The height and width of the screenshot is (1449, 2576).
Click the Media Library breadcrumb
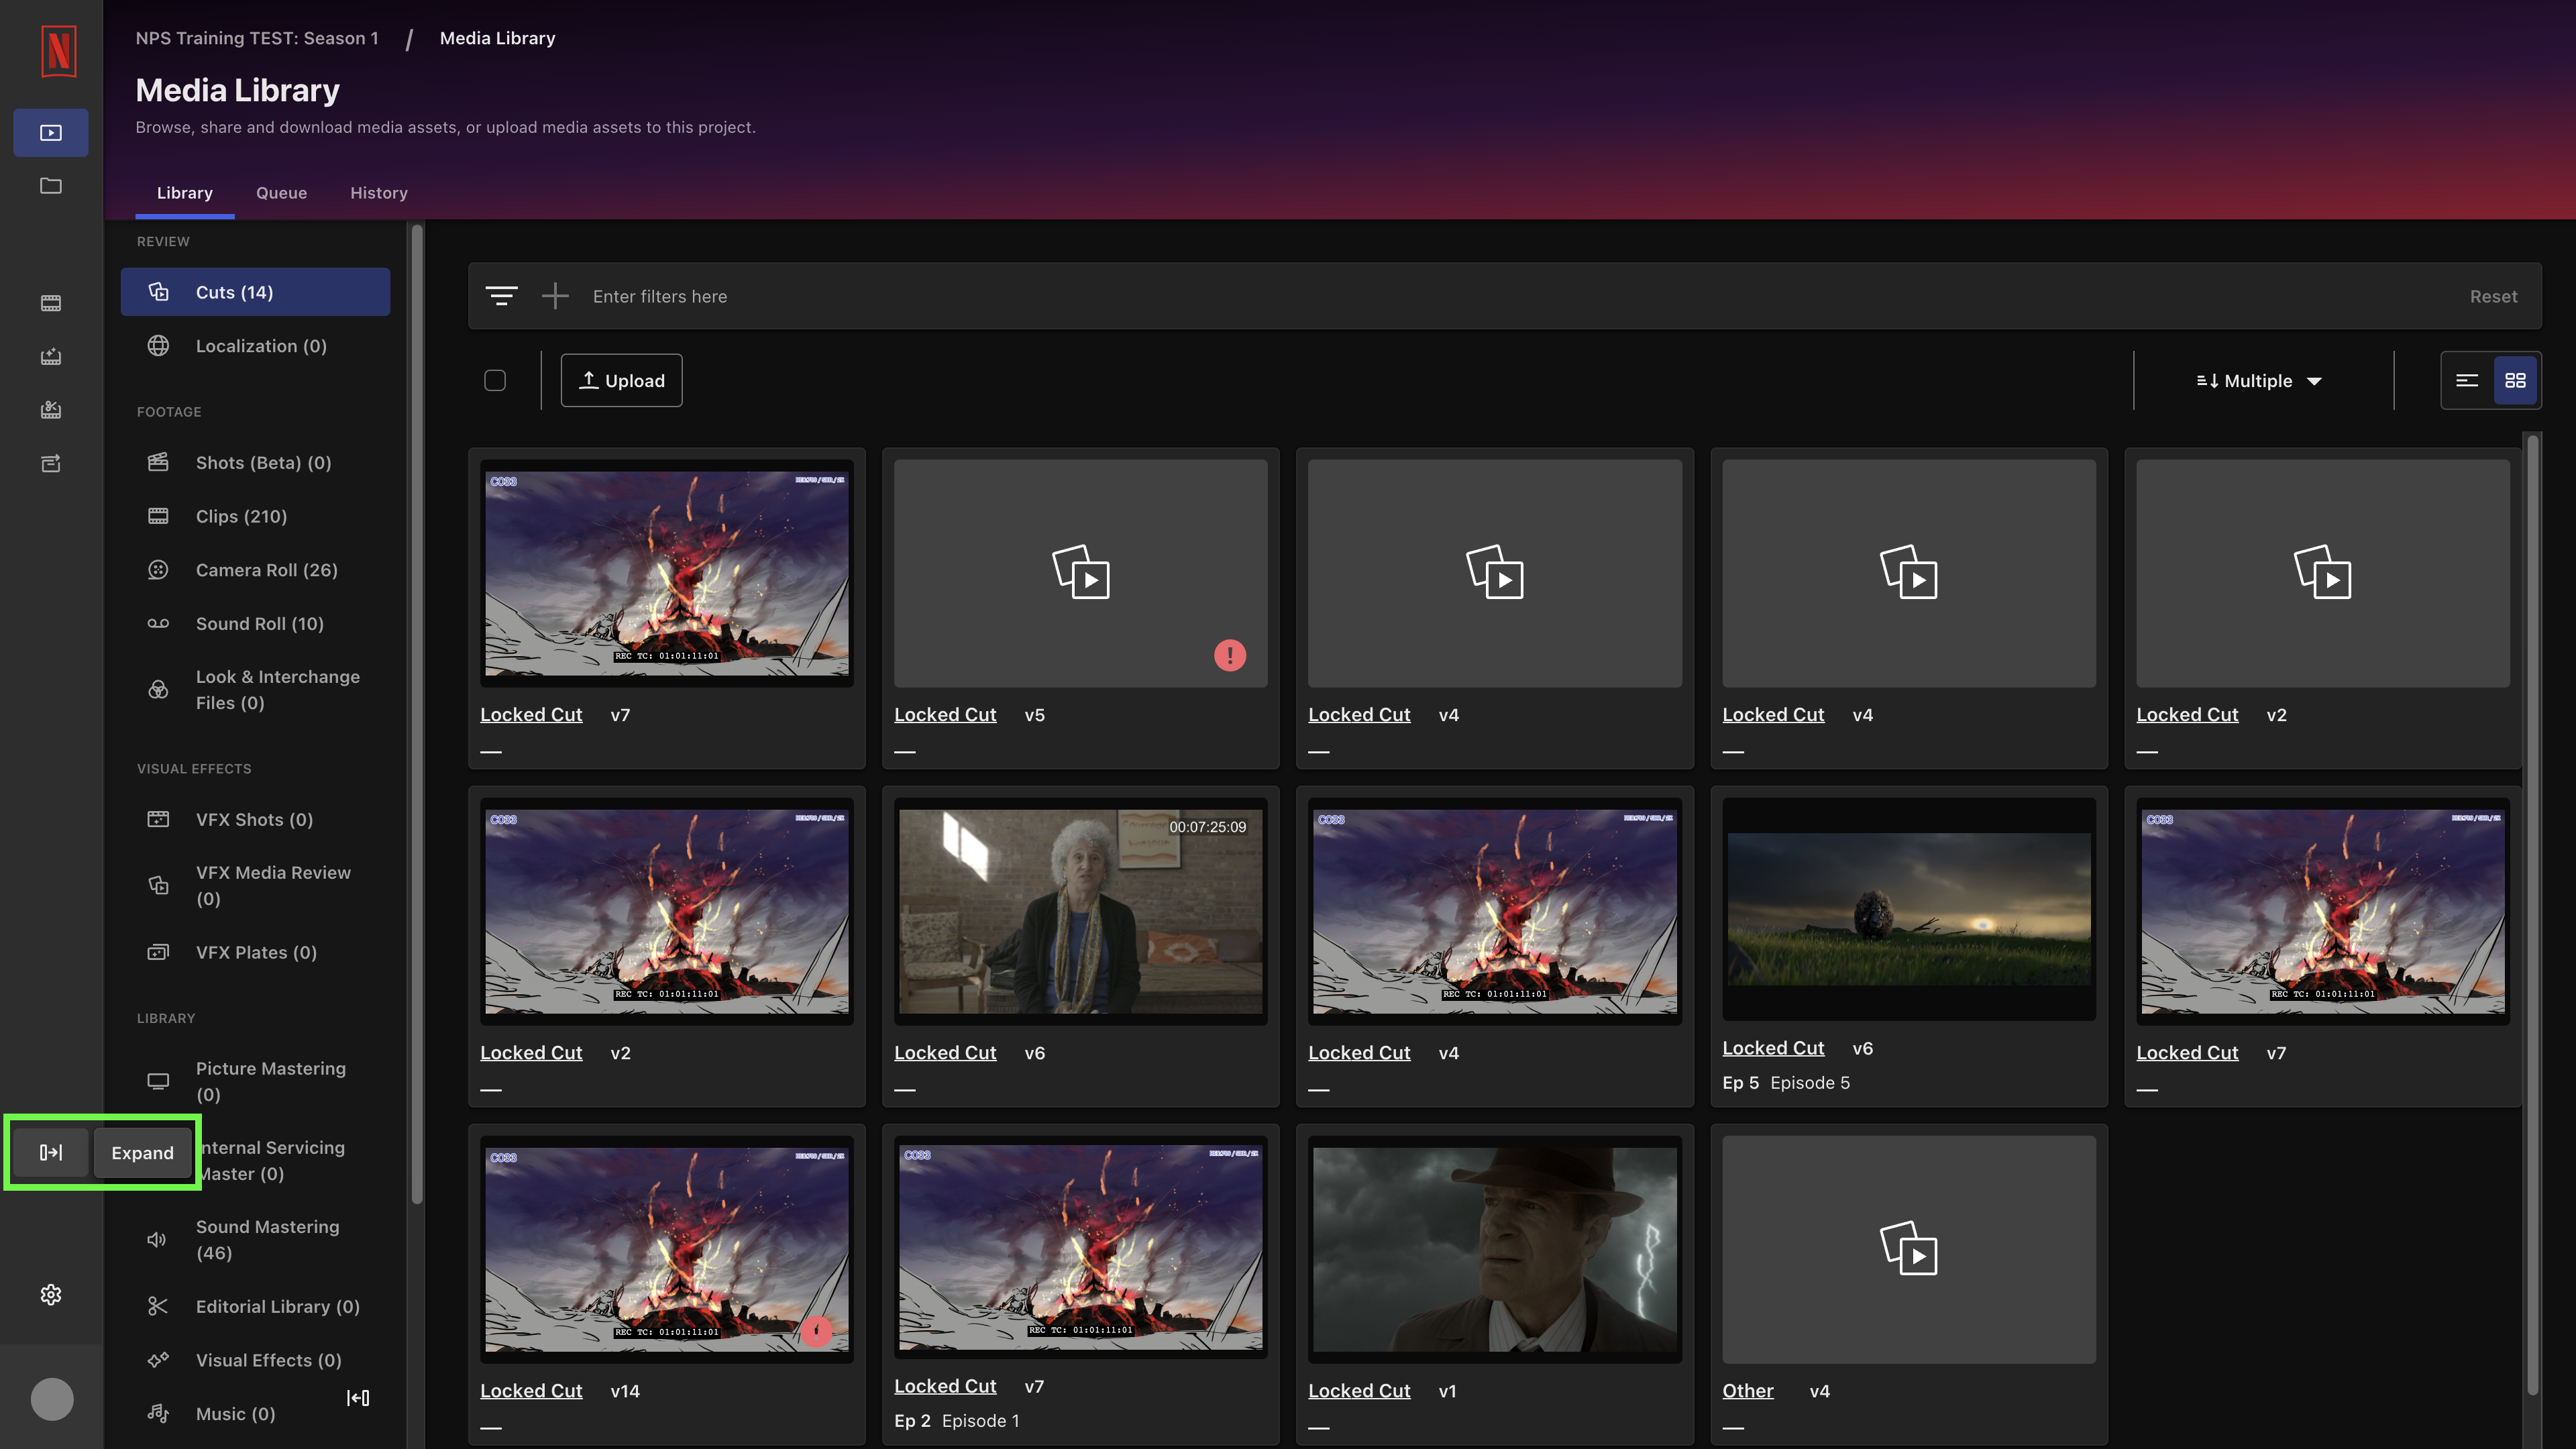[x=497, y=38]
